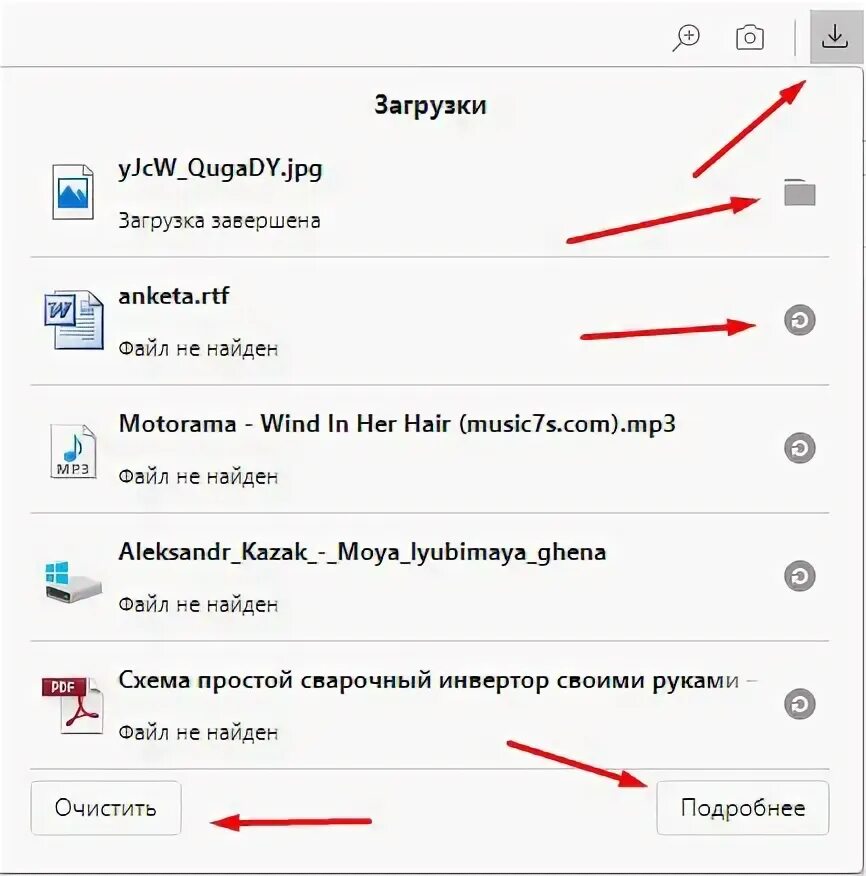Click the downloads arrow icon in toolbar
866x876 pixels.
(835, 37)
